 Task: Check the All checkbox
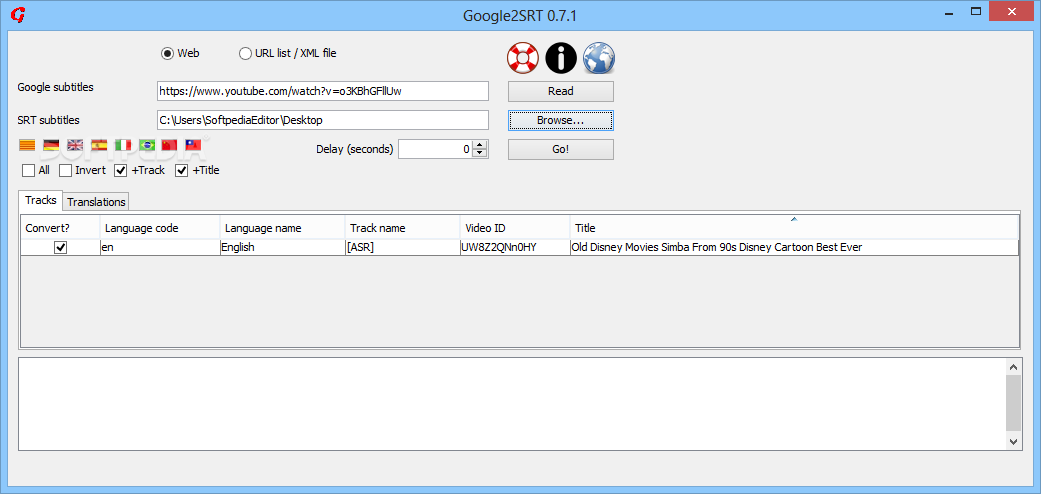[x=29, y=171]
